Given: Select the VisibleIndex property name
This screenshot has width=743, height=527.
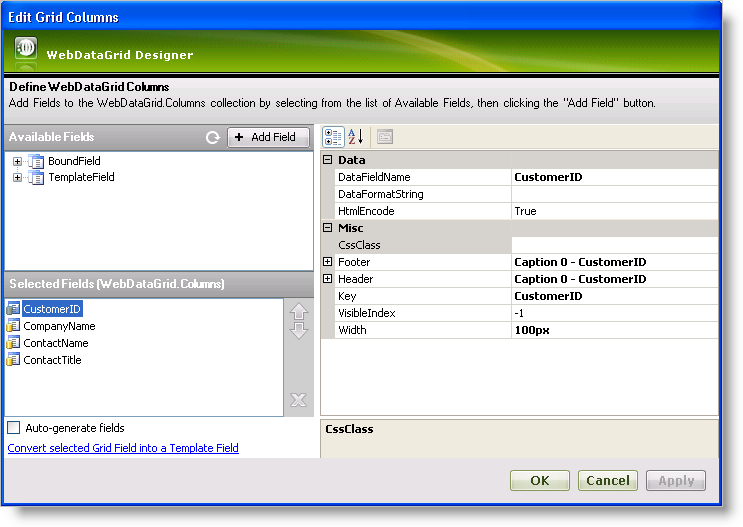Looking at the screenshot, I should pyautogui.click(x=366, y=313).
